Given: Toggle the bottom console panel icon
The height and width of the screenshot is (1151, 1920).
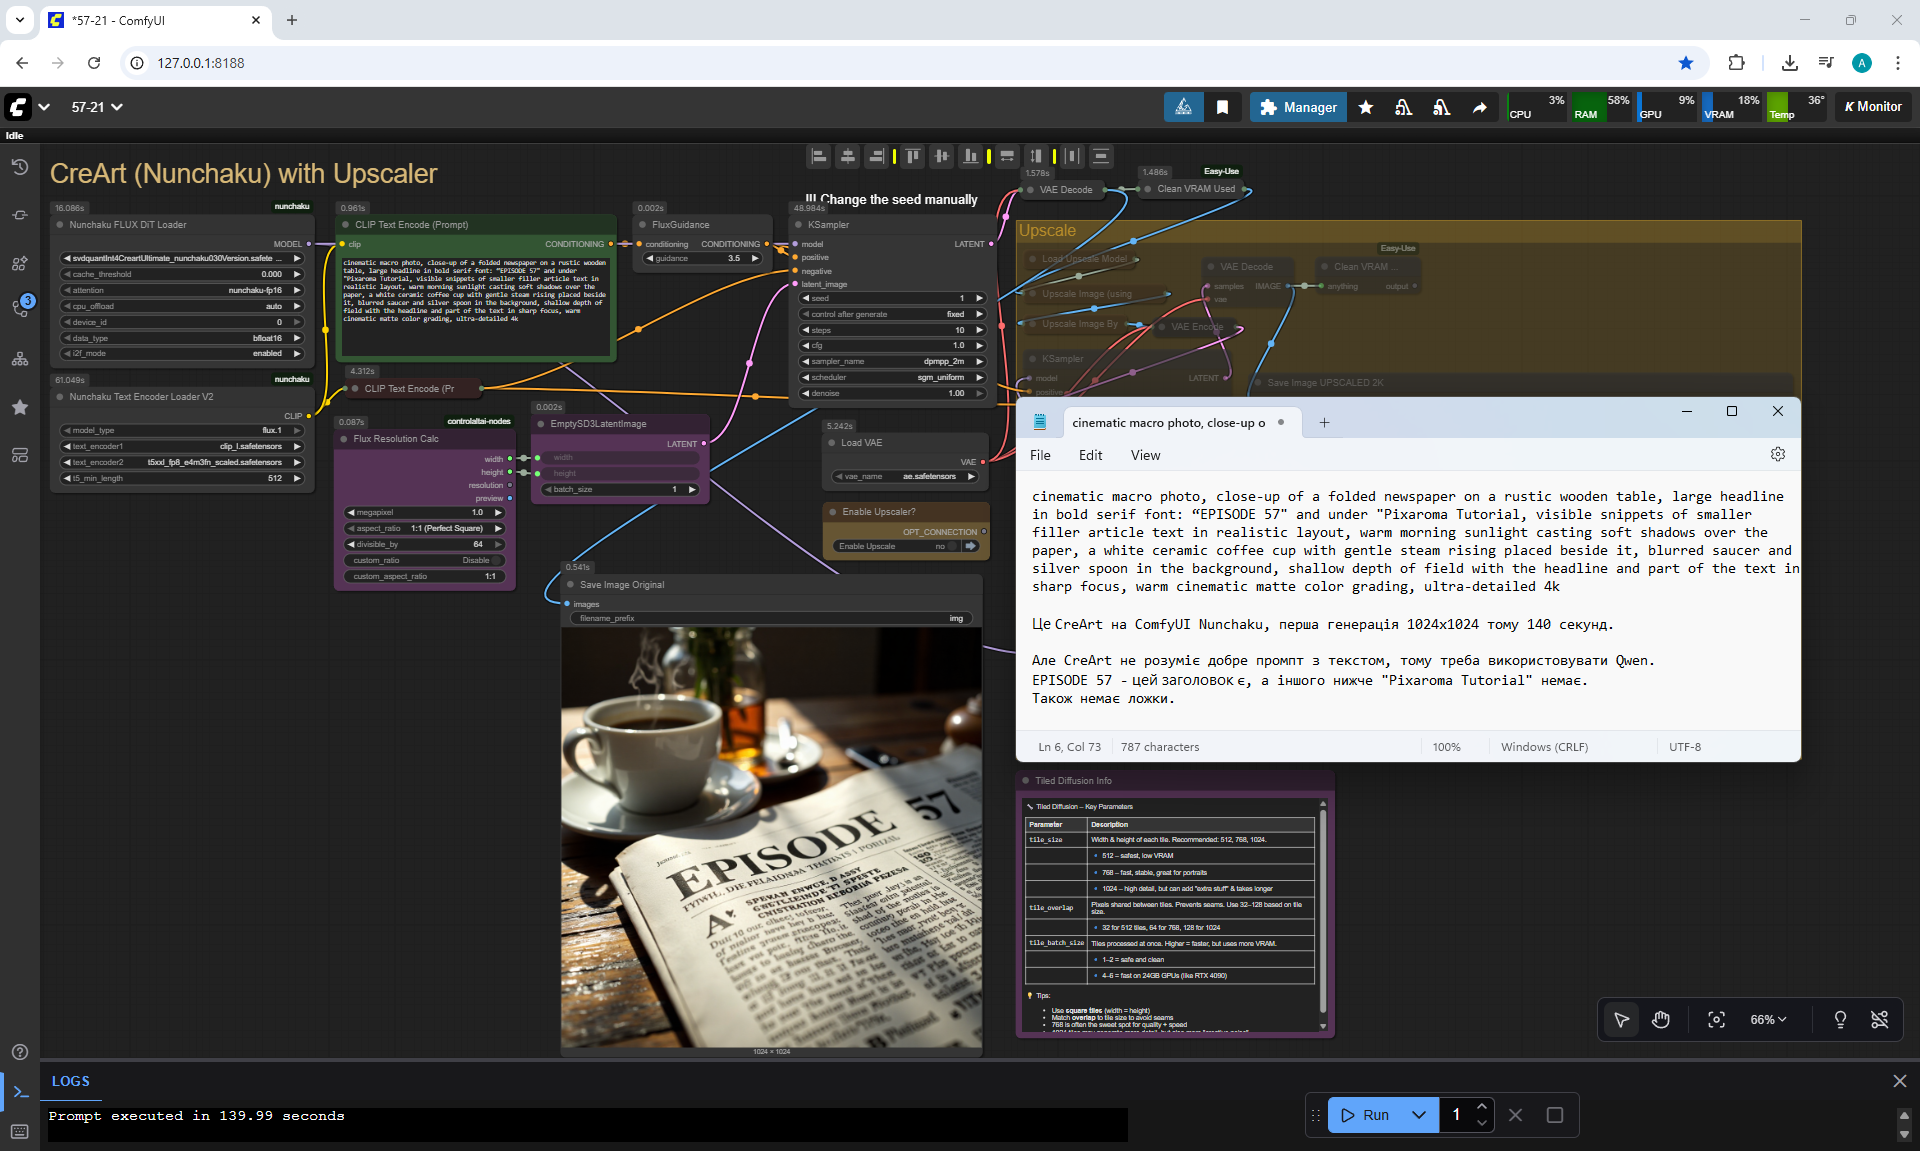Looking at the screenshot, I should tap(19, 1092).
